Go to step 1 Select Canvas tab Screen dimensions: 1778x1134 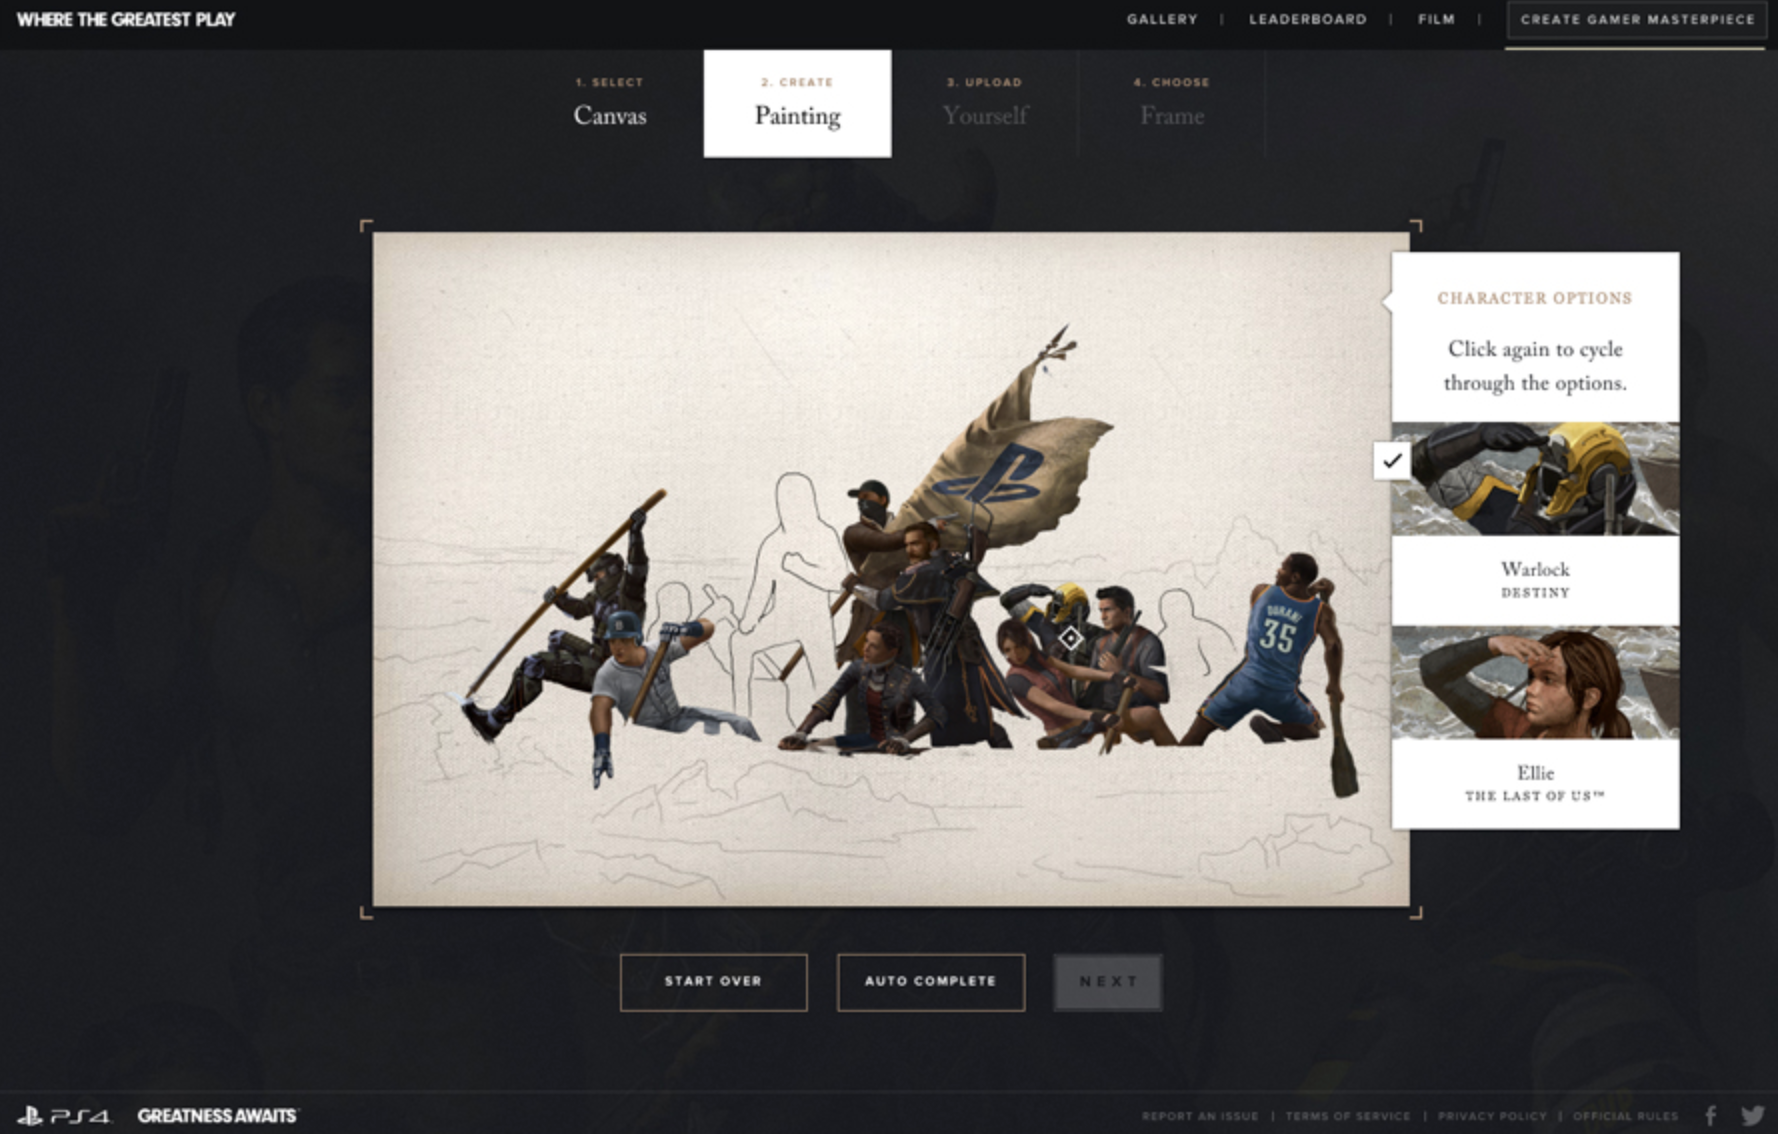610,103
